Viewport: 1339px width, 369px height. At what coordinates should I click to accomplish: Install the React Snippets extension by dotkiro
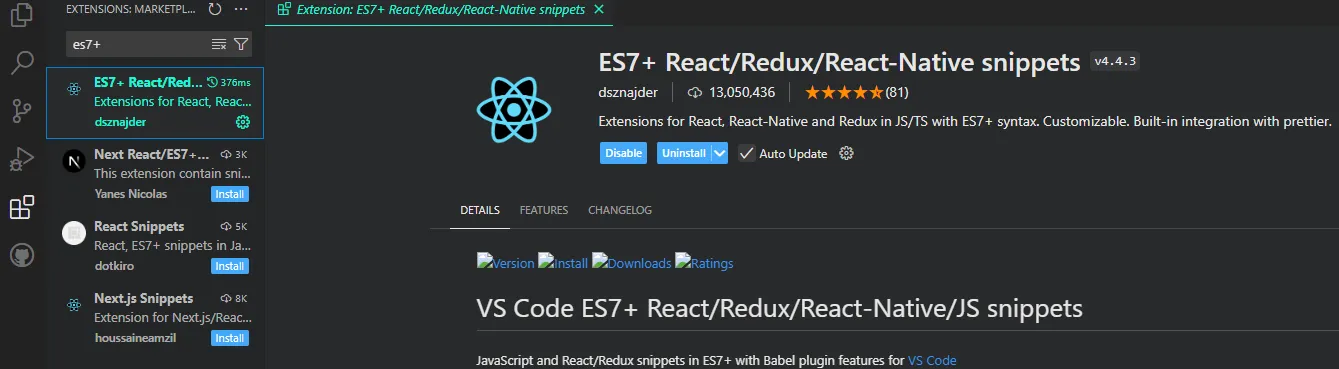click(230, 266)
